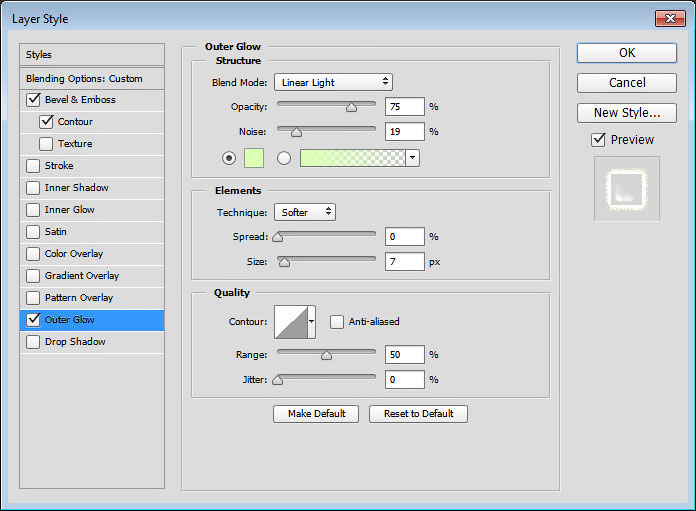Select the Color Overlay row label

tap(74, 254)
